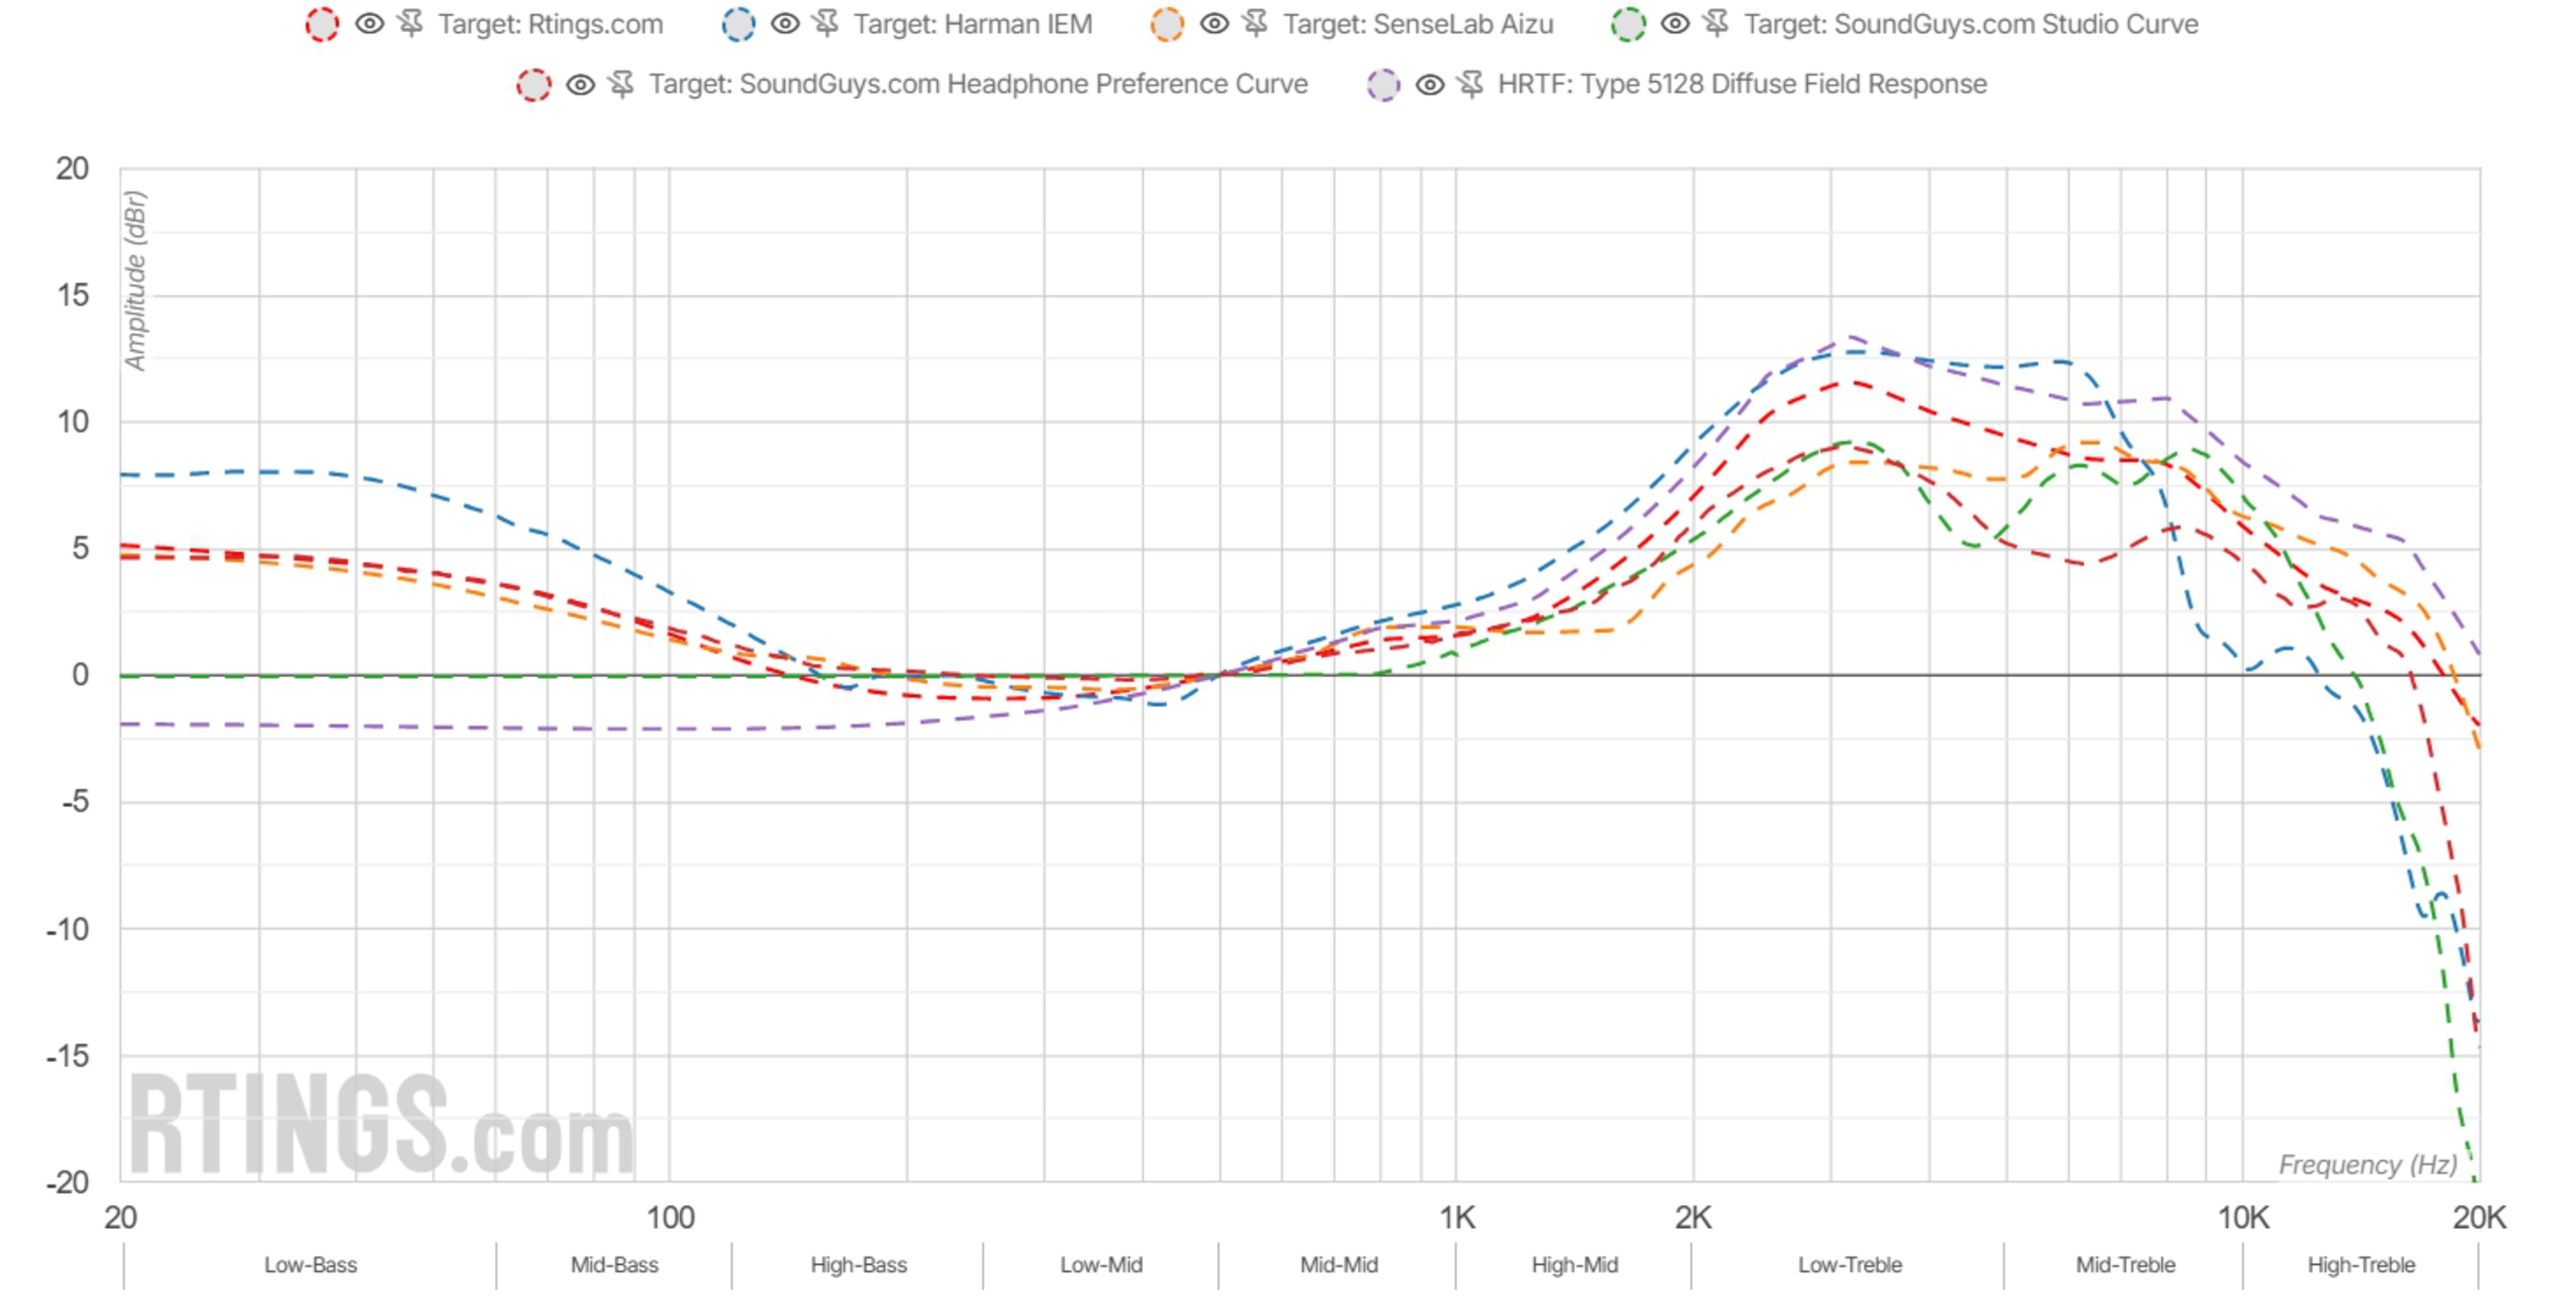Hide the Rtings.com target with eye icon
This screenshot has height=1311, width=2576.
(x=369, y=24)
